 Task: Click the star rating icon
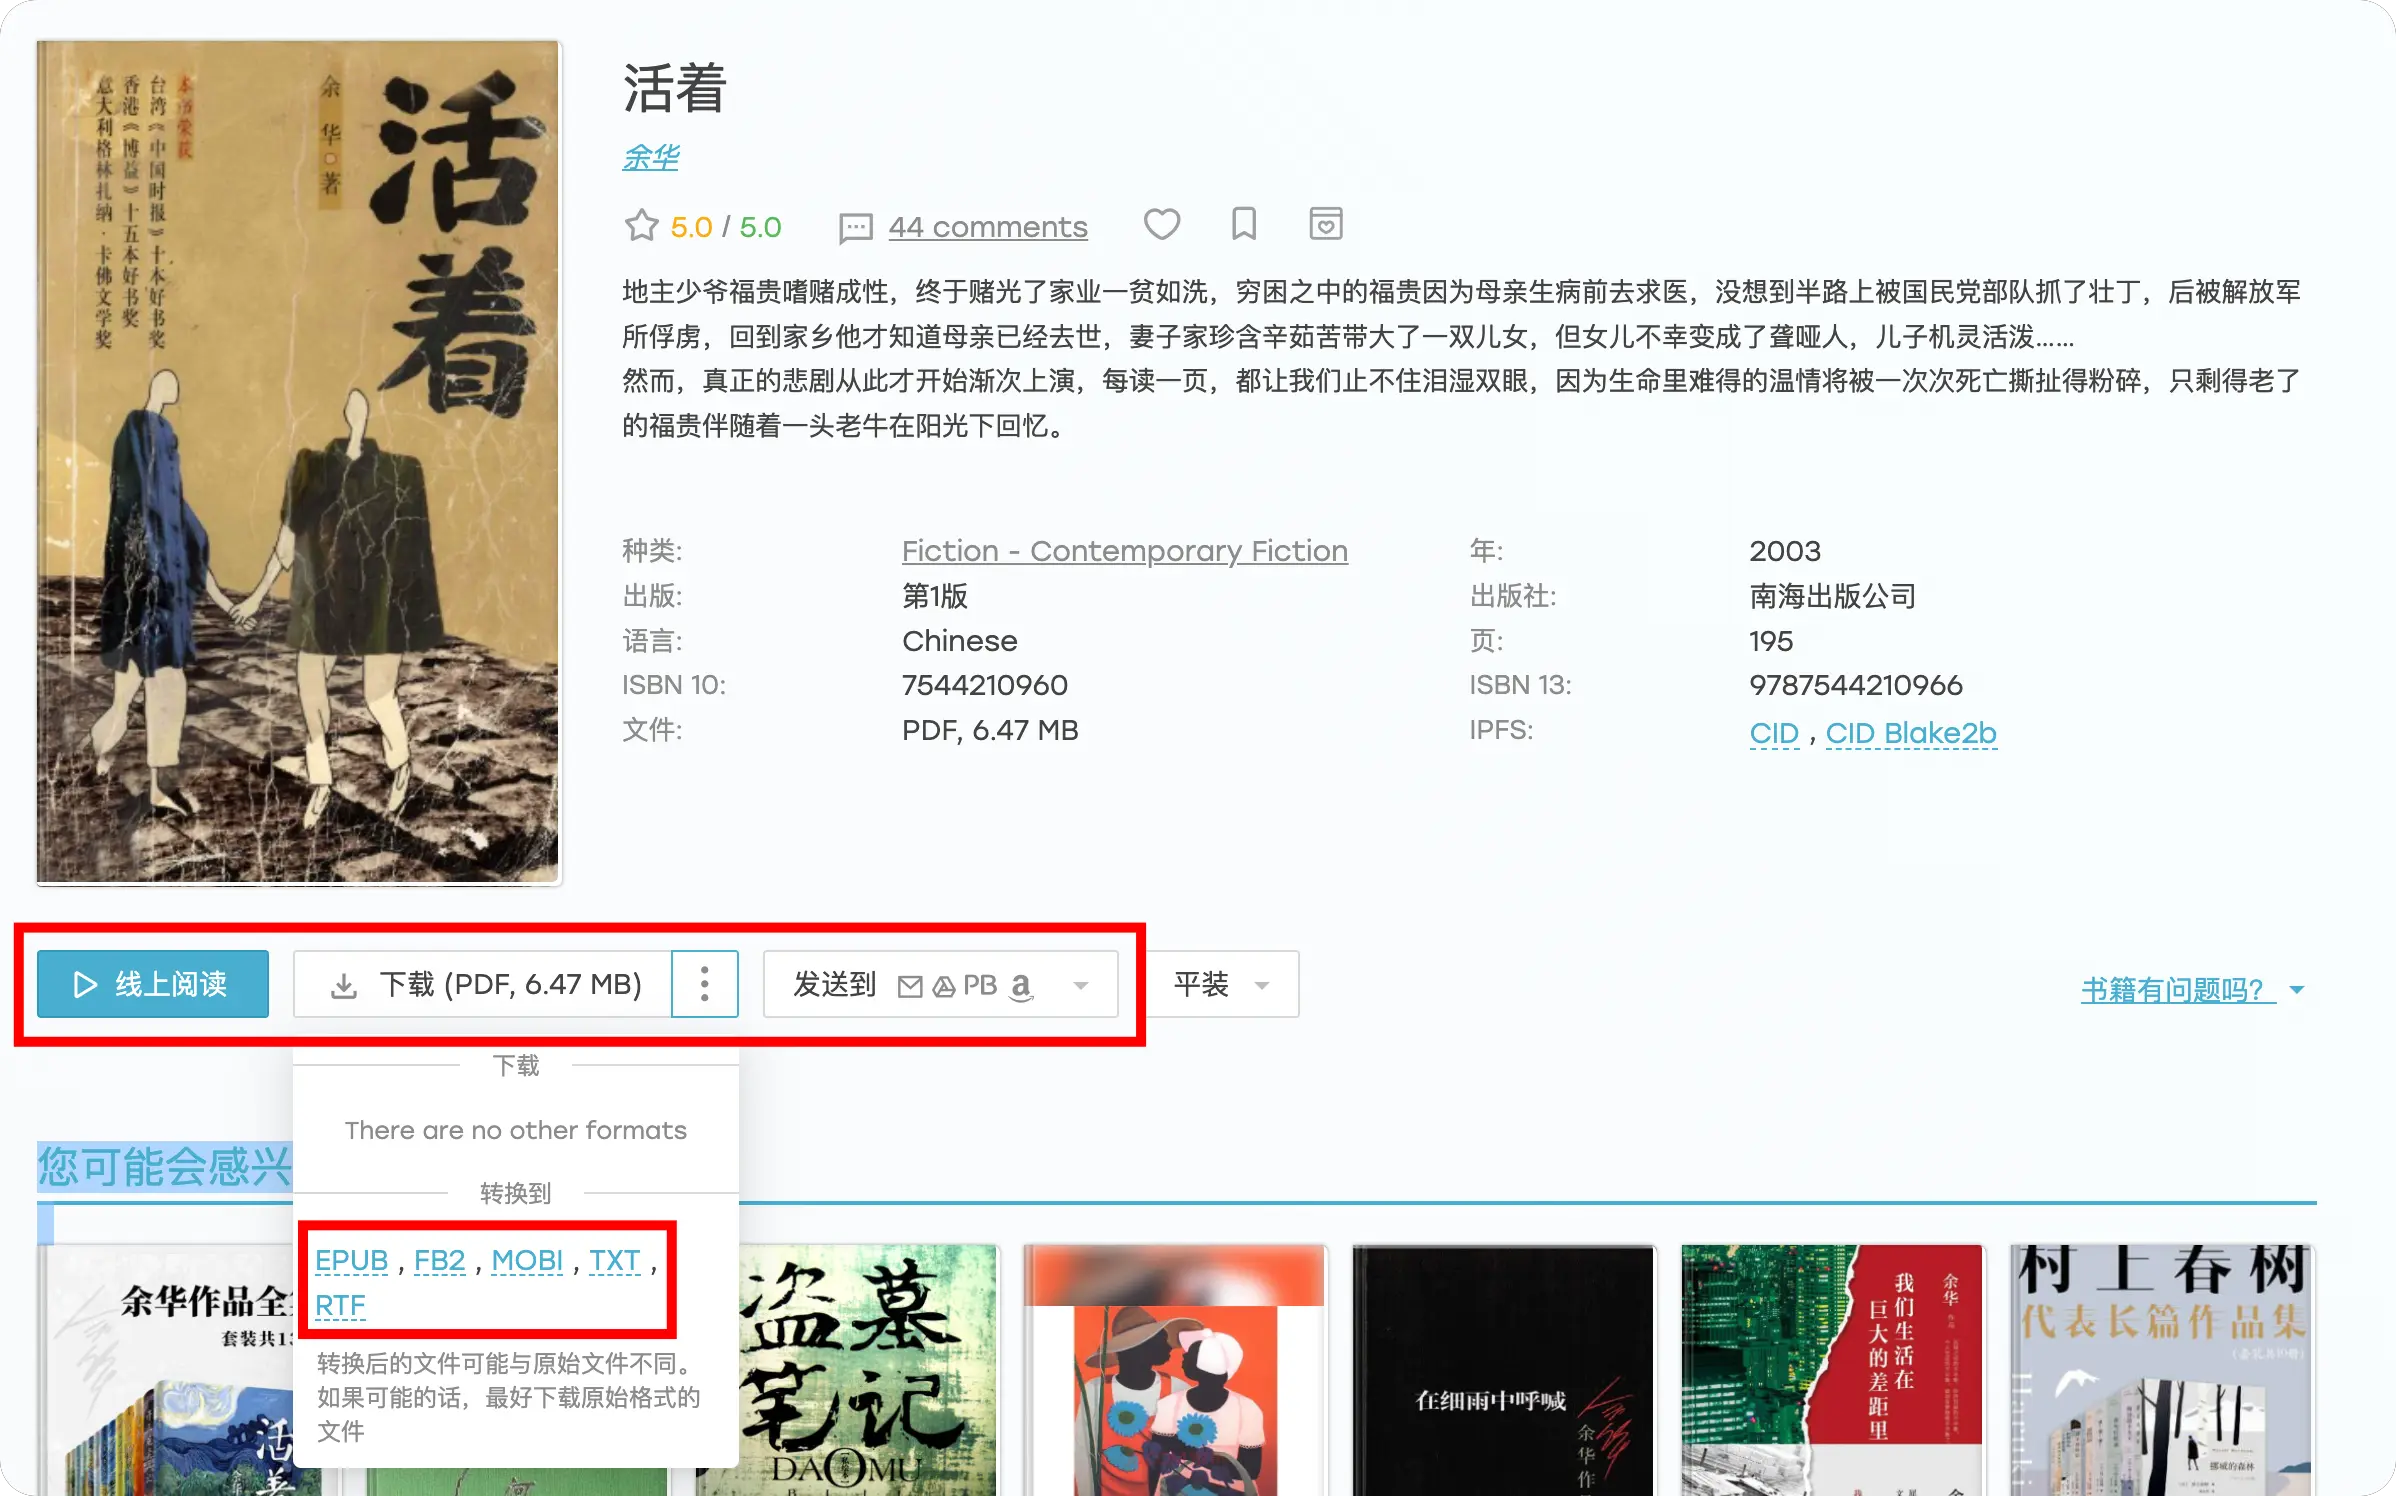[641, 226]
